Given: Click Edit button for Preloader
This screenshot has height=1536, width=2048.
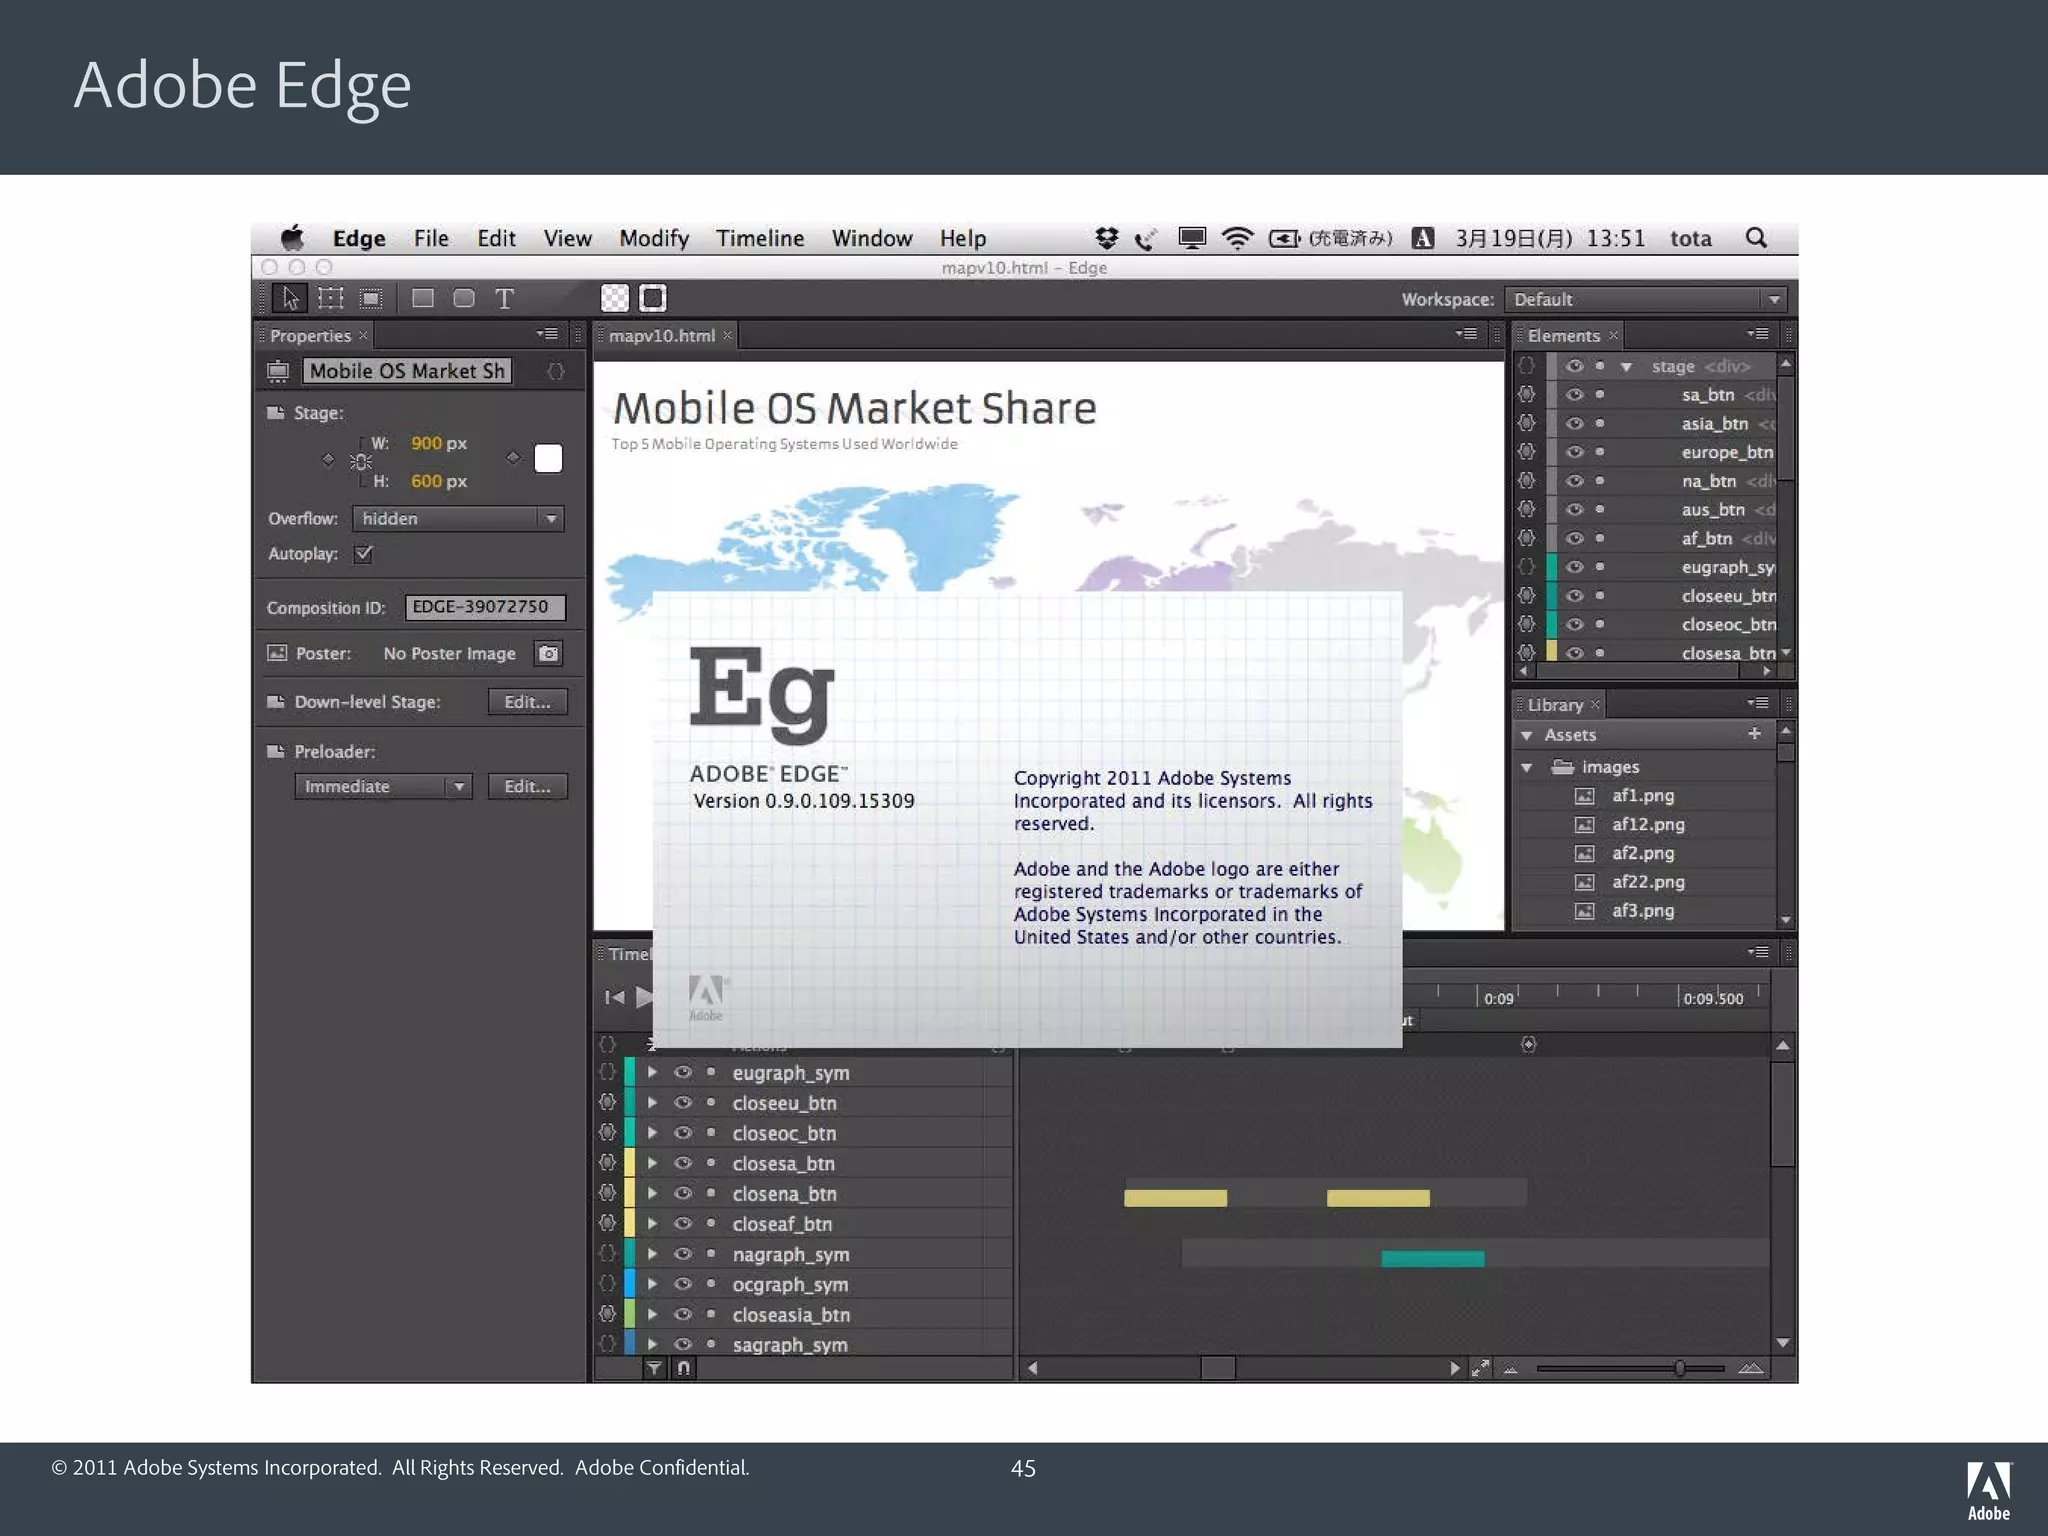Looking at the screenshot, I should pyautogui.click(x=527, y=786).
